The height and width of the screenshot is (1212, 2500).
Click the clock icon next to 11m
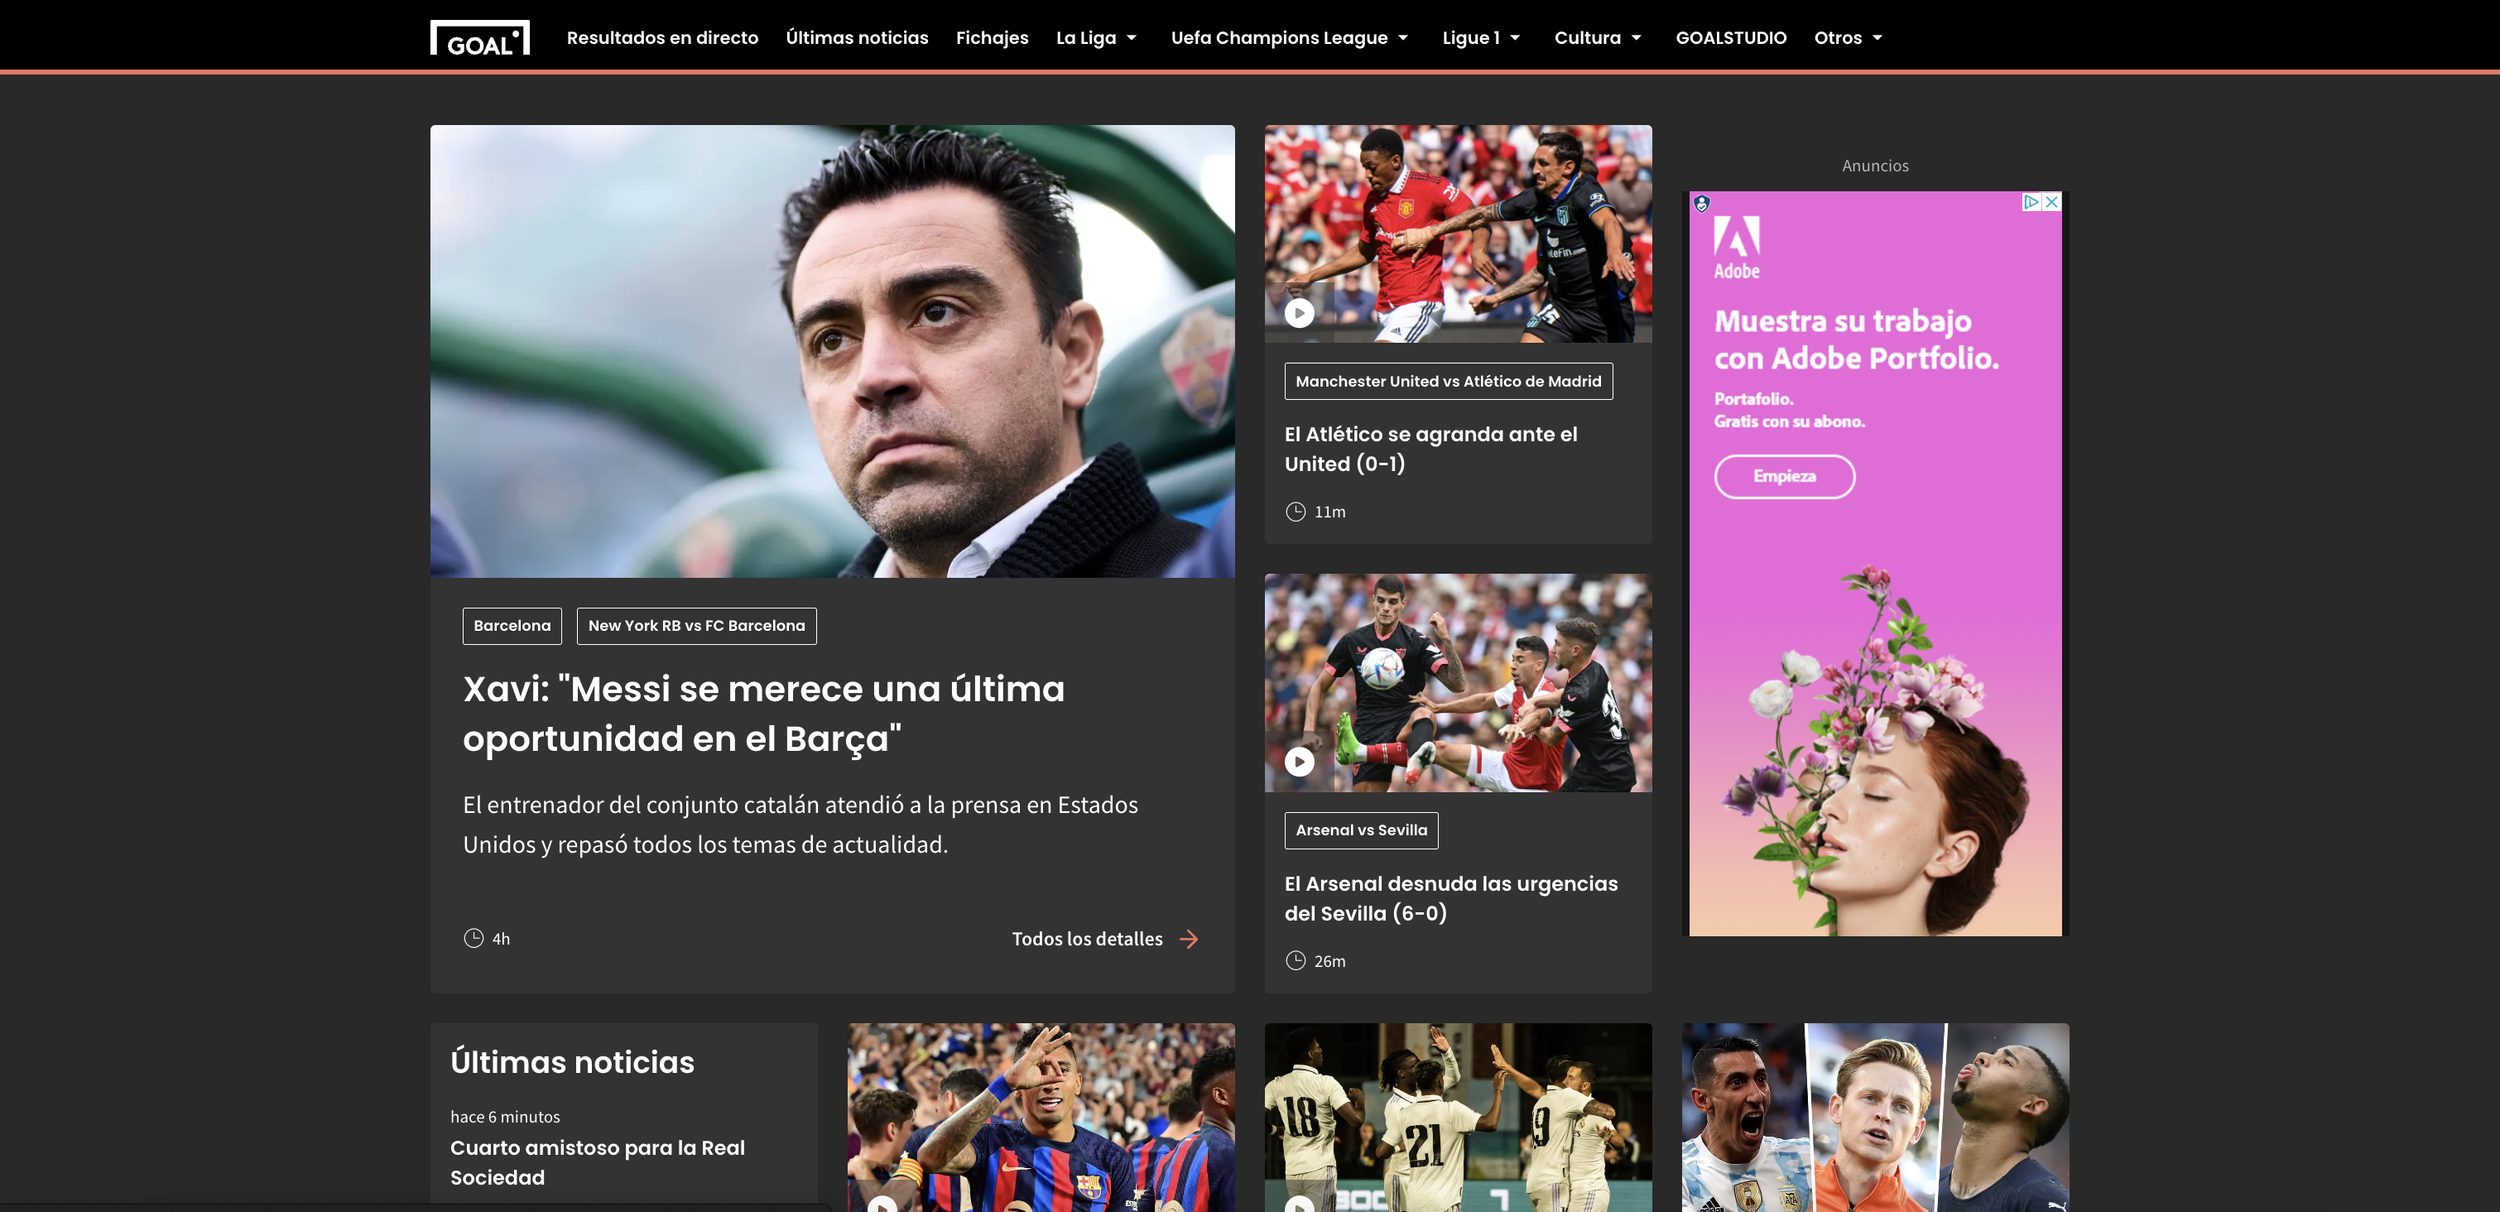pos(1297,511)
